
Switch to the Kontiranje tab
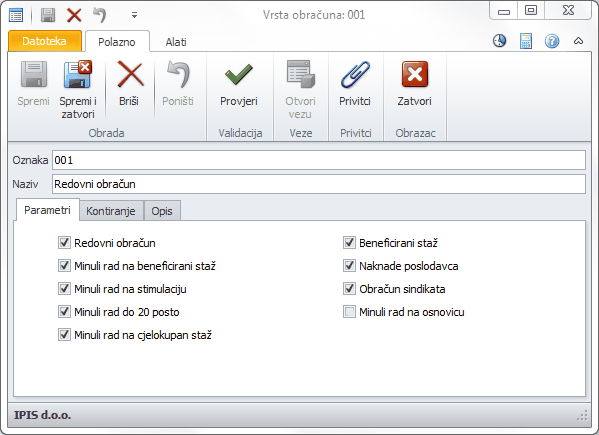[x=111, y=211]
